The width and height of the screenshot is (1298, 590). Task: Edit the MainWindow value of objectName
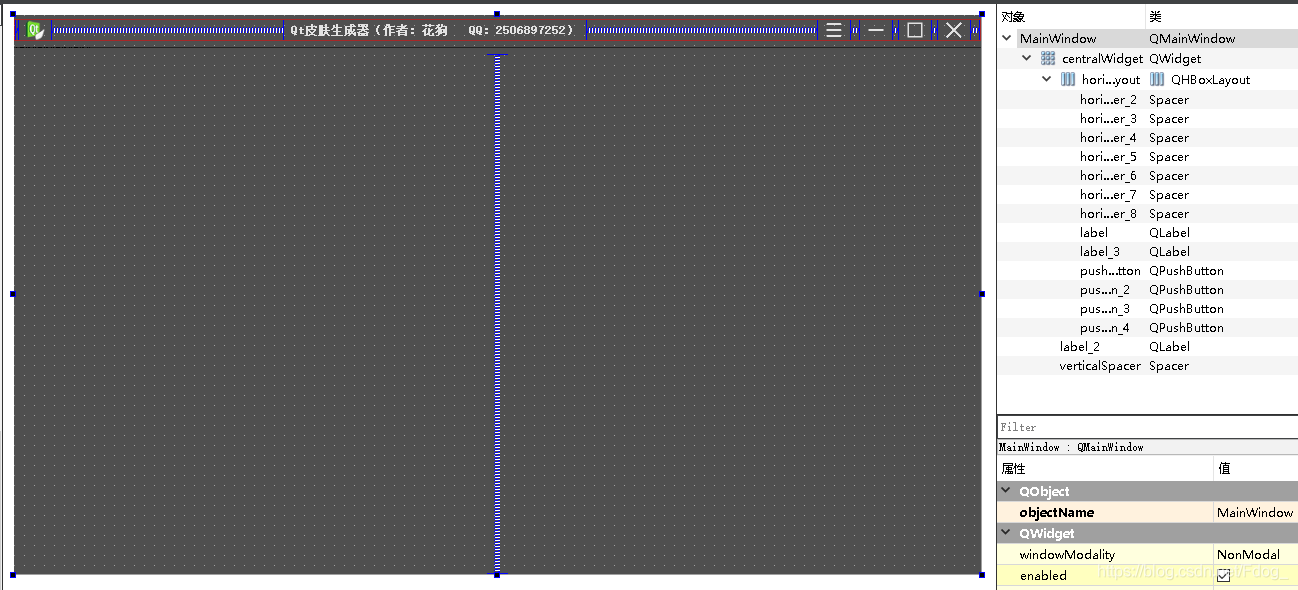coord(1255,512)
